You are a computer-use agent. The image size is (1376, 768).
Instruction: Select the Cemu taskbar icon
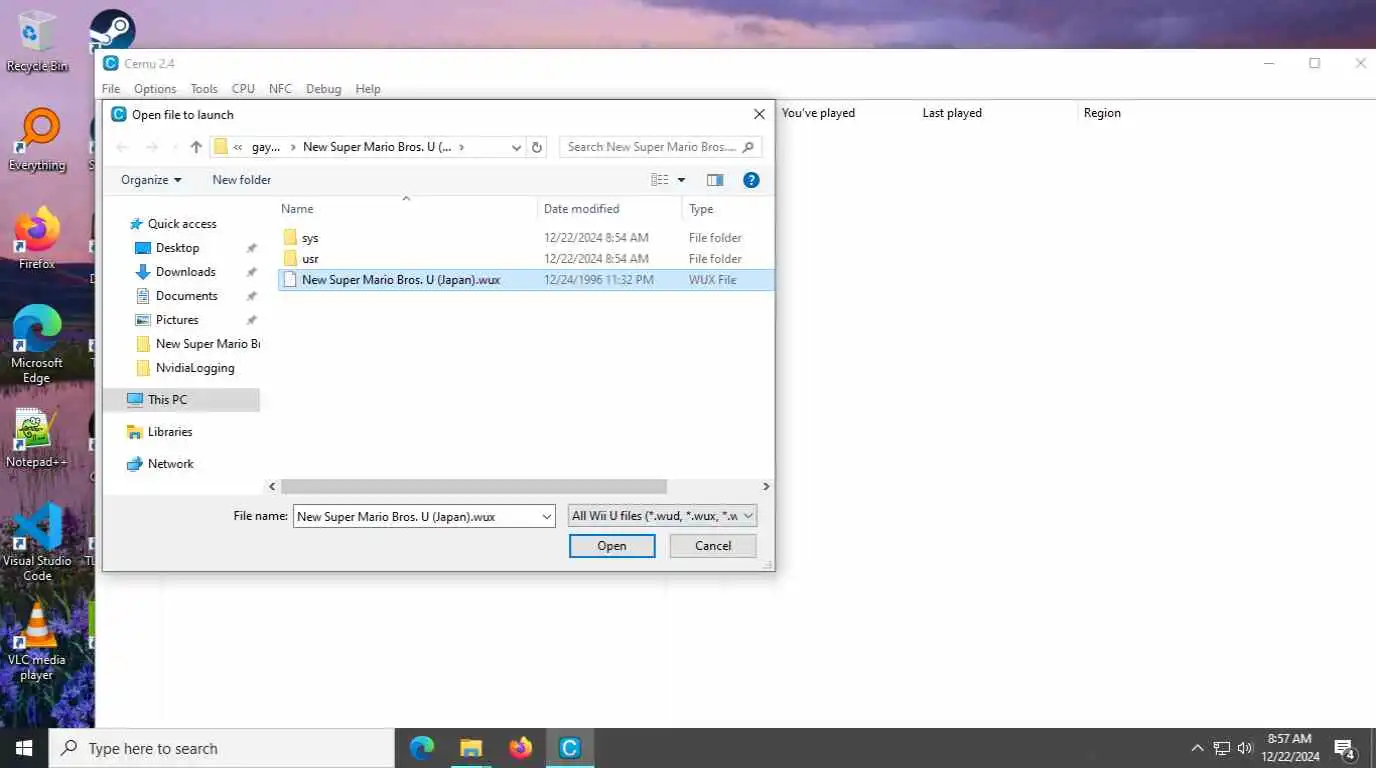coord(570,748)
